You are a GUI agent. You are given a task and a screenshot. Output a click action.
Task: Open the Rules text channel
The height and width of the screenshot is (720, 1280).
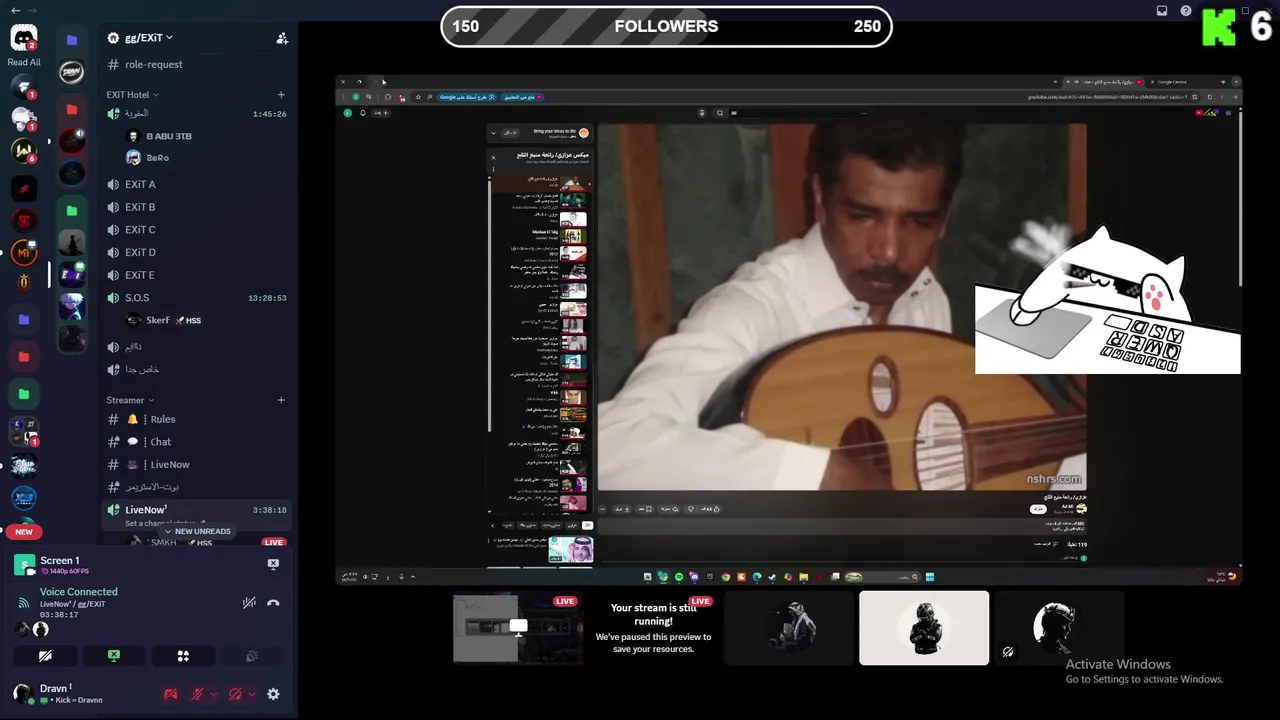(x=198, y=419)
